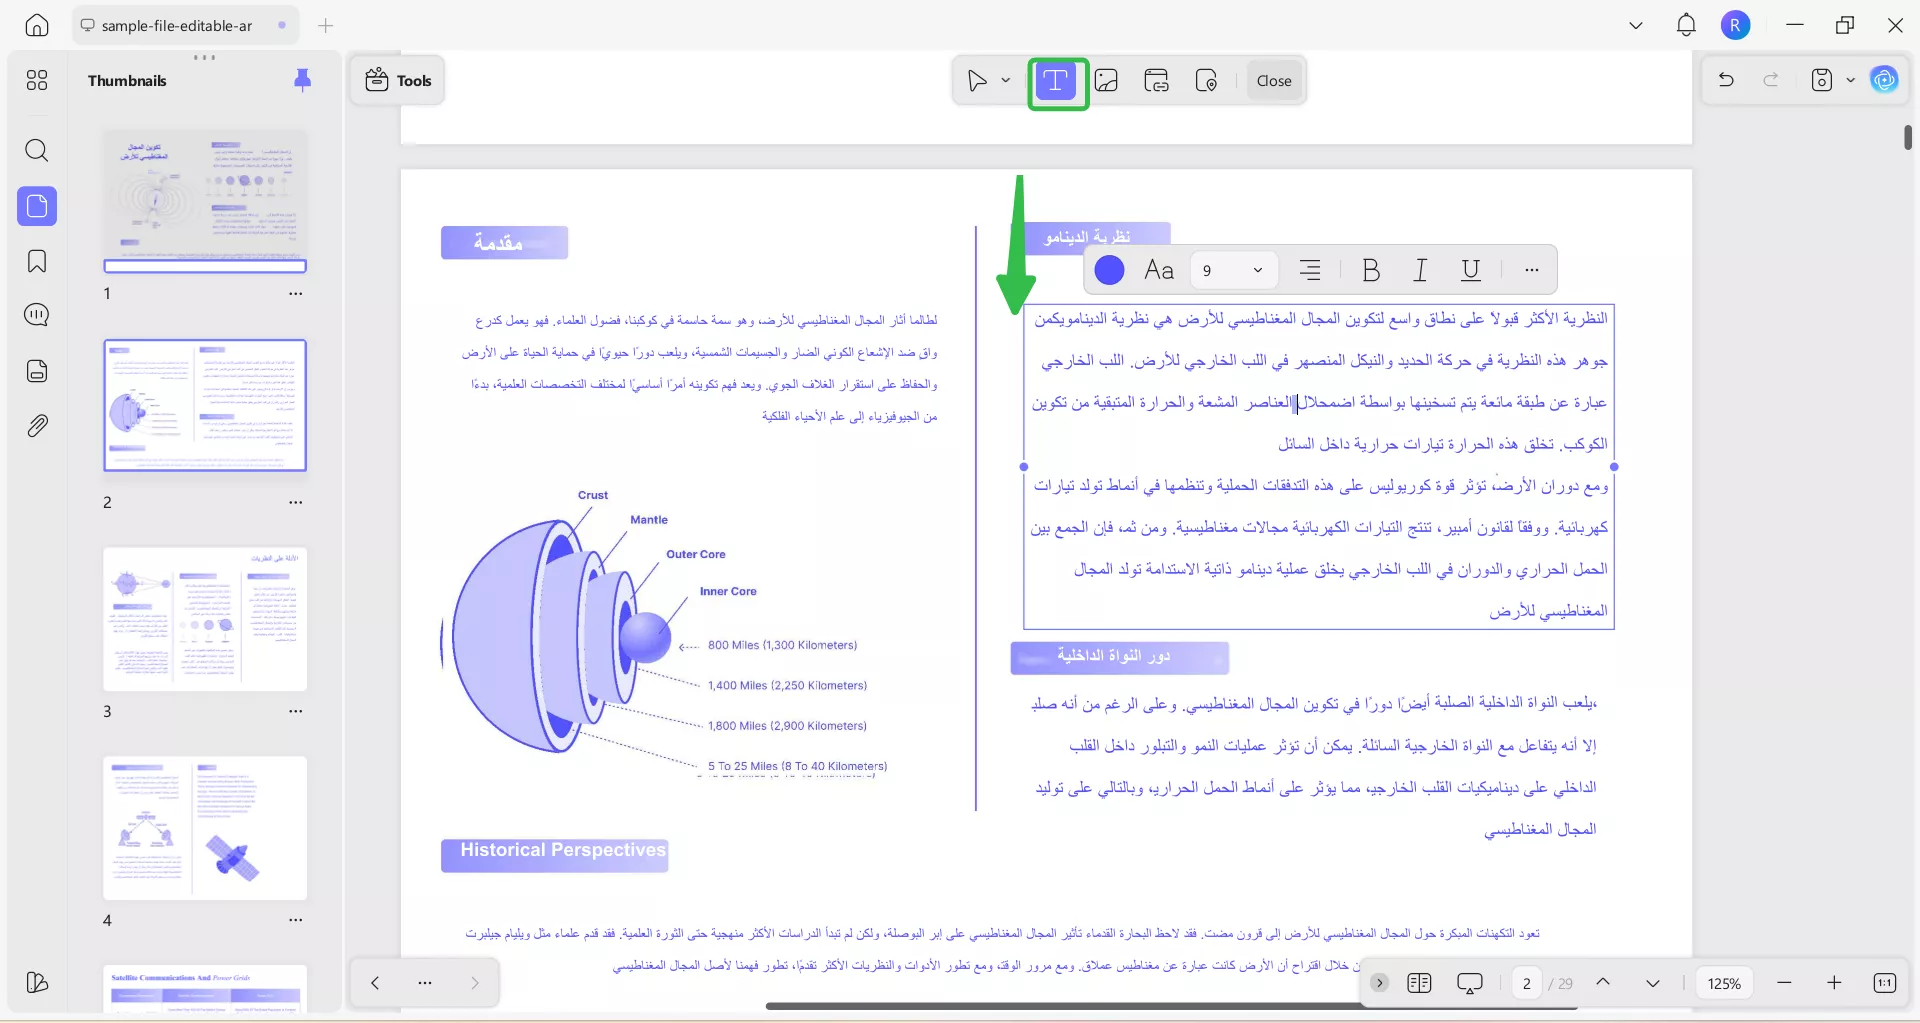
Task: Open the sidebar icon below Comments
Action: (37, 371)
